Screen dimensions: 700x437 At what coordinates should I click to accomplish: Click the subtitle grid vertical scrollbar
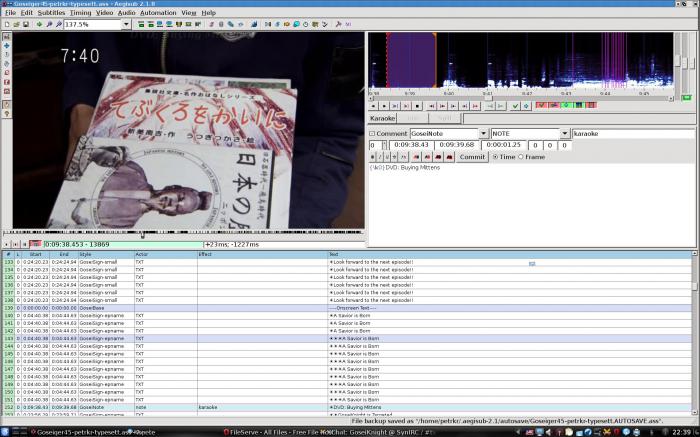695,333
